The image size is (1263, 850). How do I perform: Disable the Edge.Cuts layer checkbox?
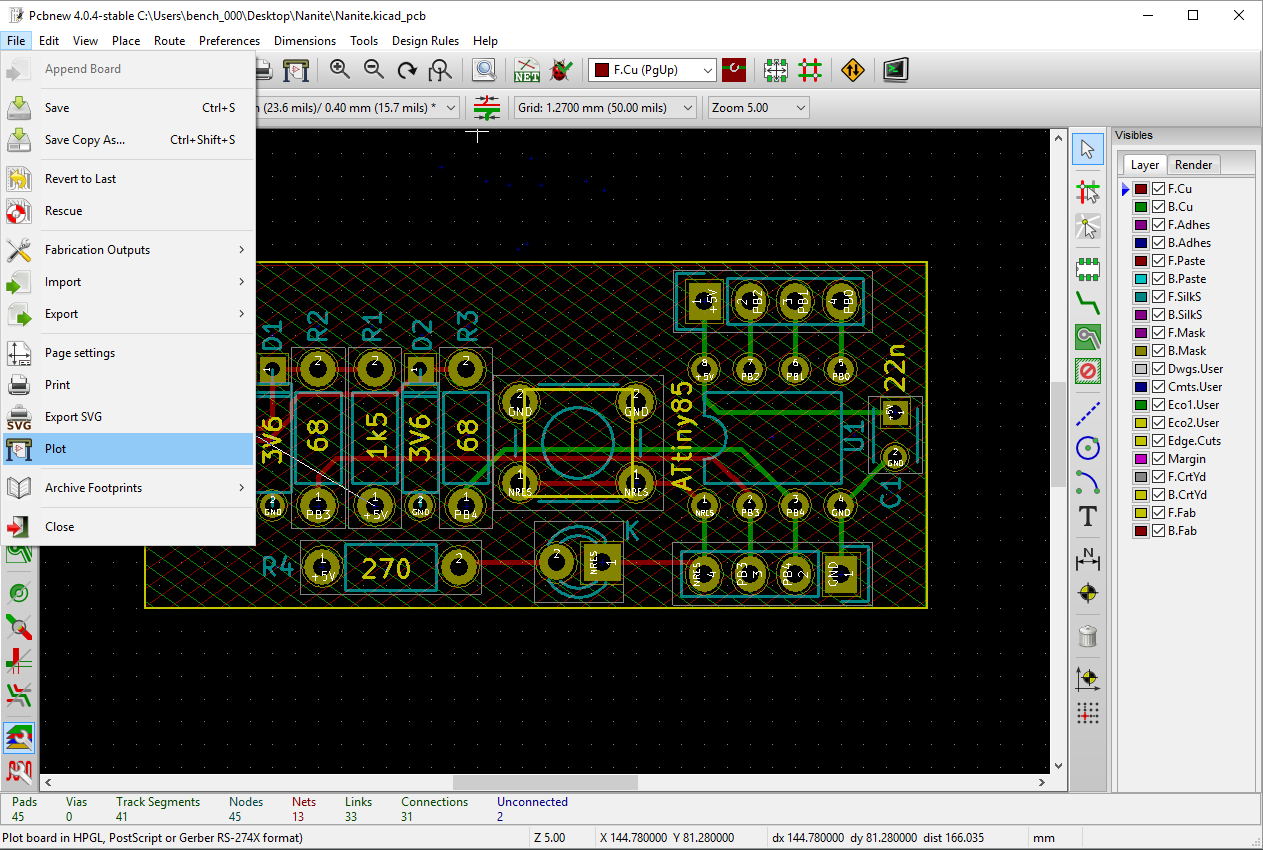point(1159,441)
